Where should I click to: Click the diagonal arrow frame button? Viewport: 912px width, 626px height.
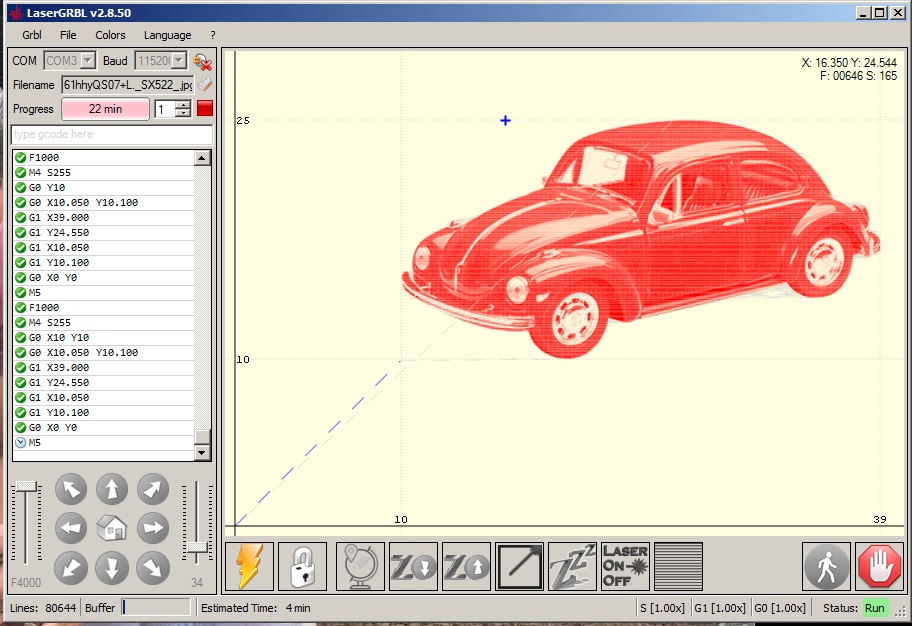[x=519, y=567]
